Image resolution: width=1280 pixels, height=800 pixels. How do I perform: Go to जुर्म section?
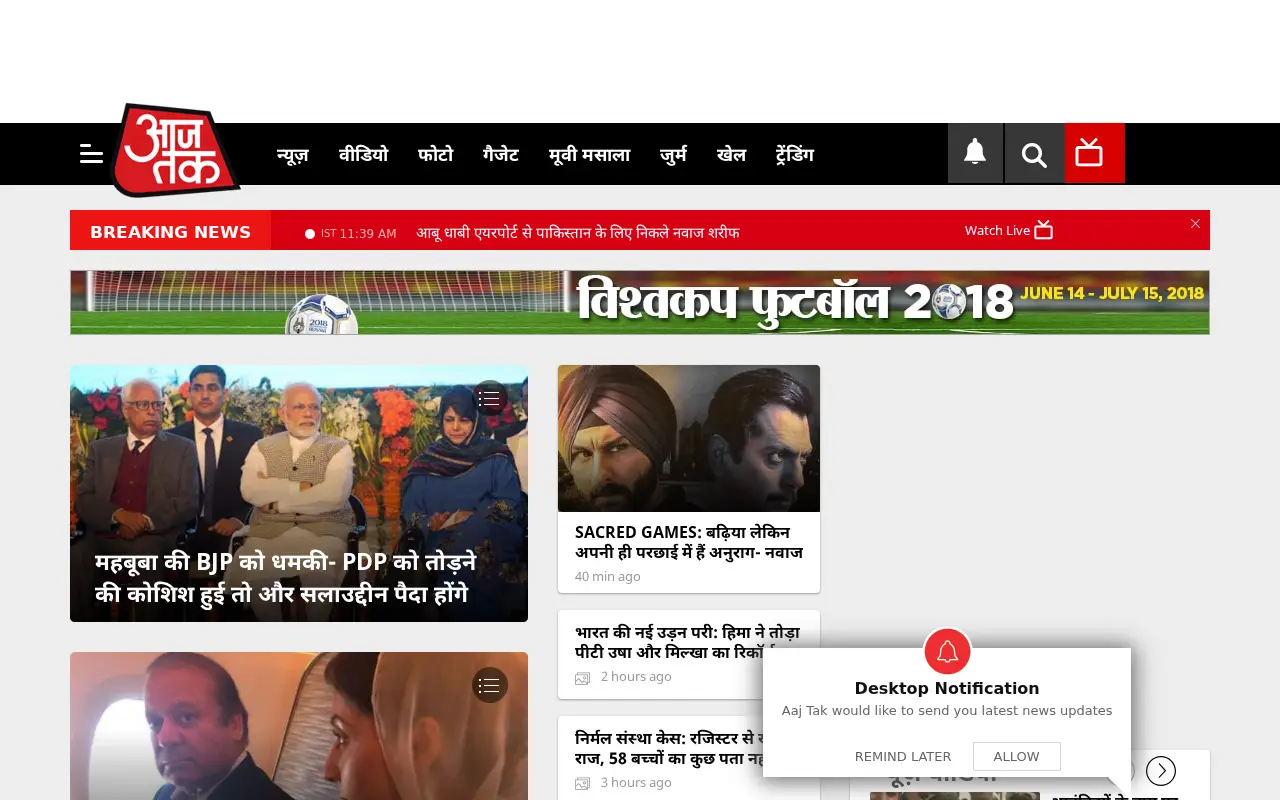tap(673, 155)
